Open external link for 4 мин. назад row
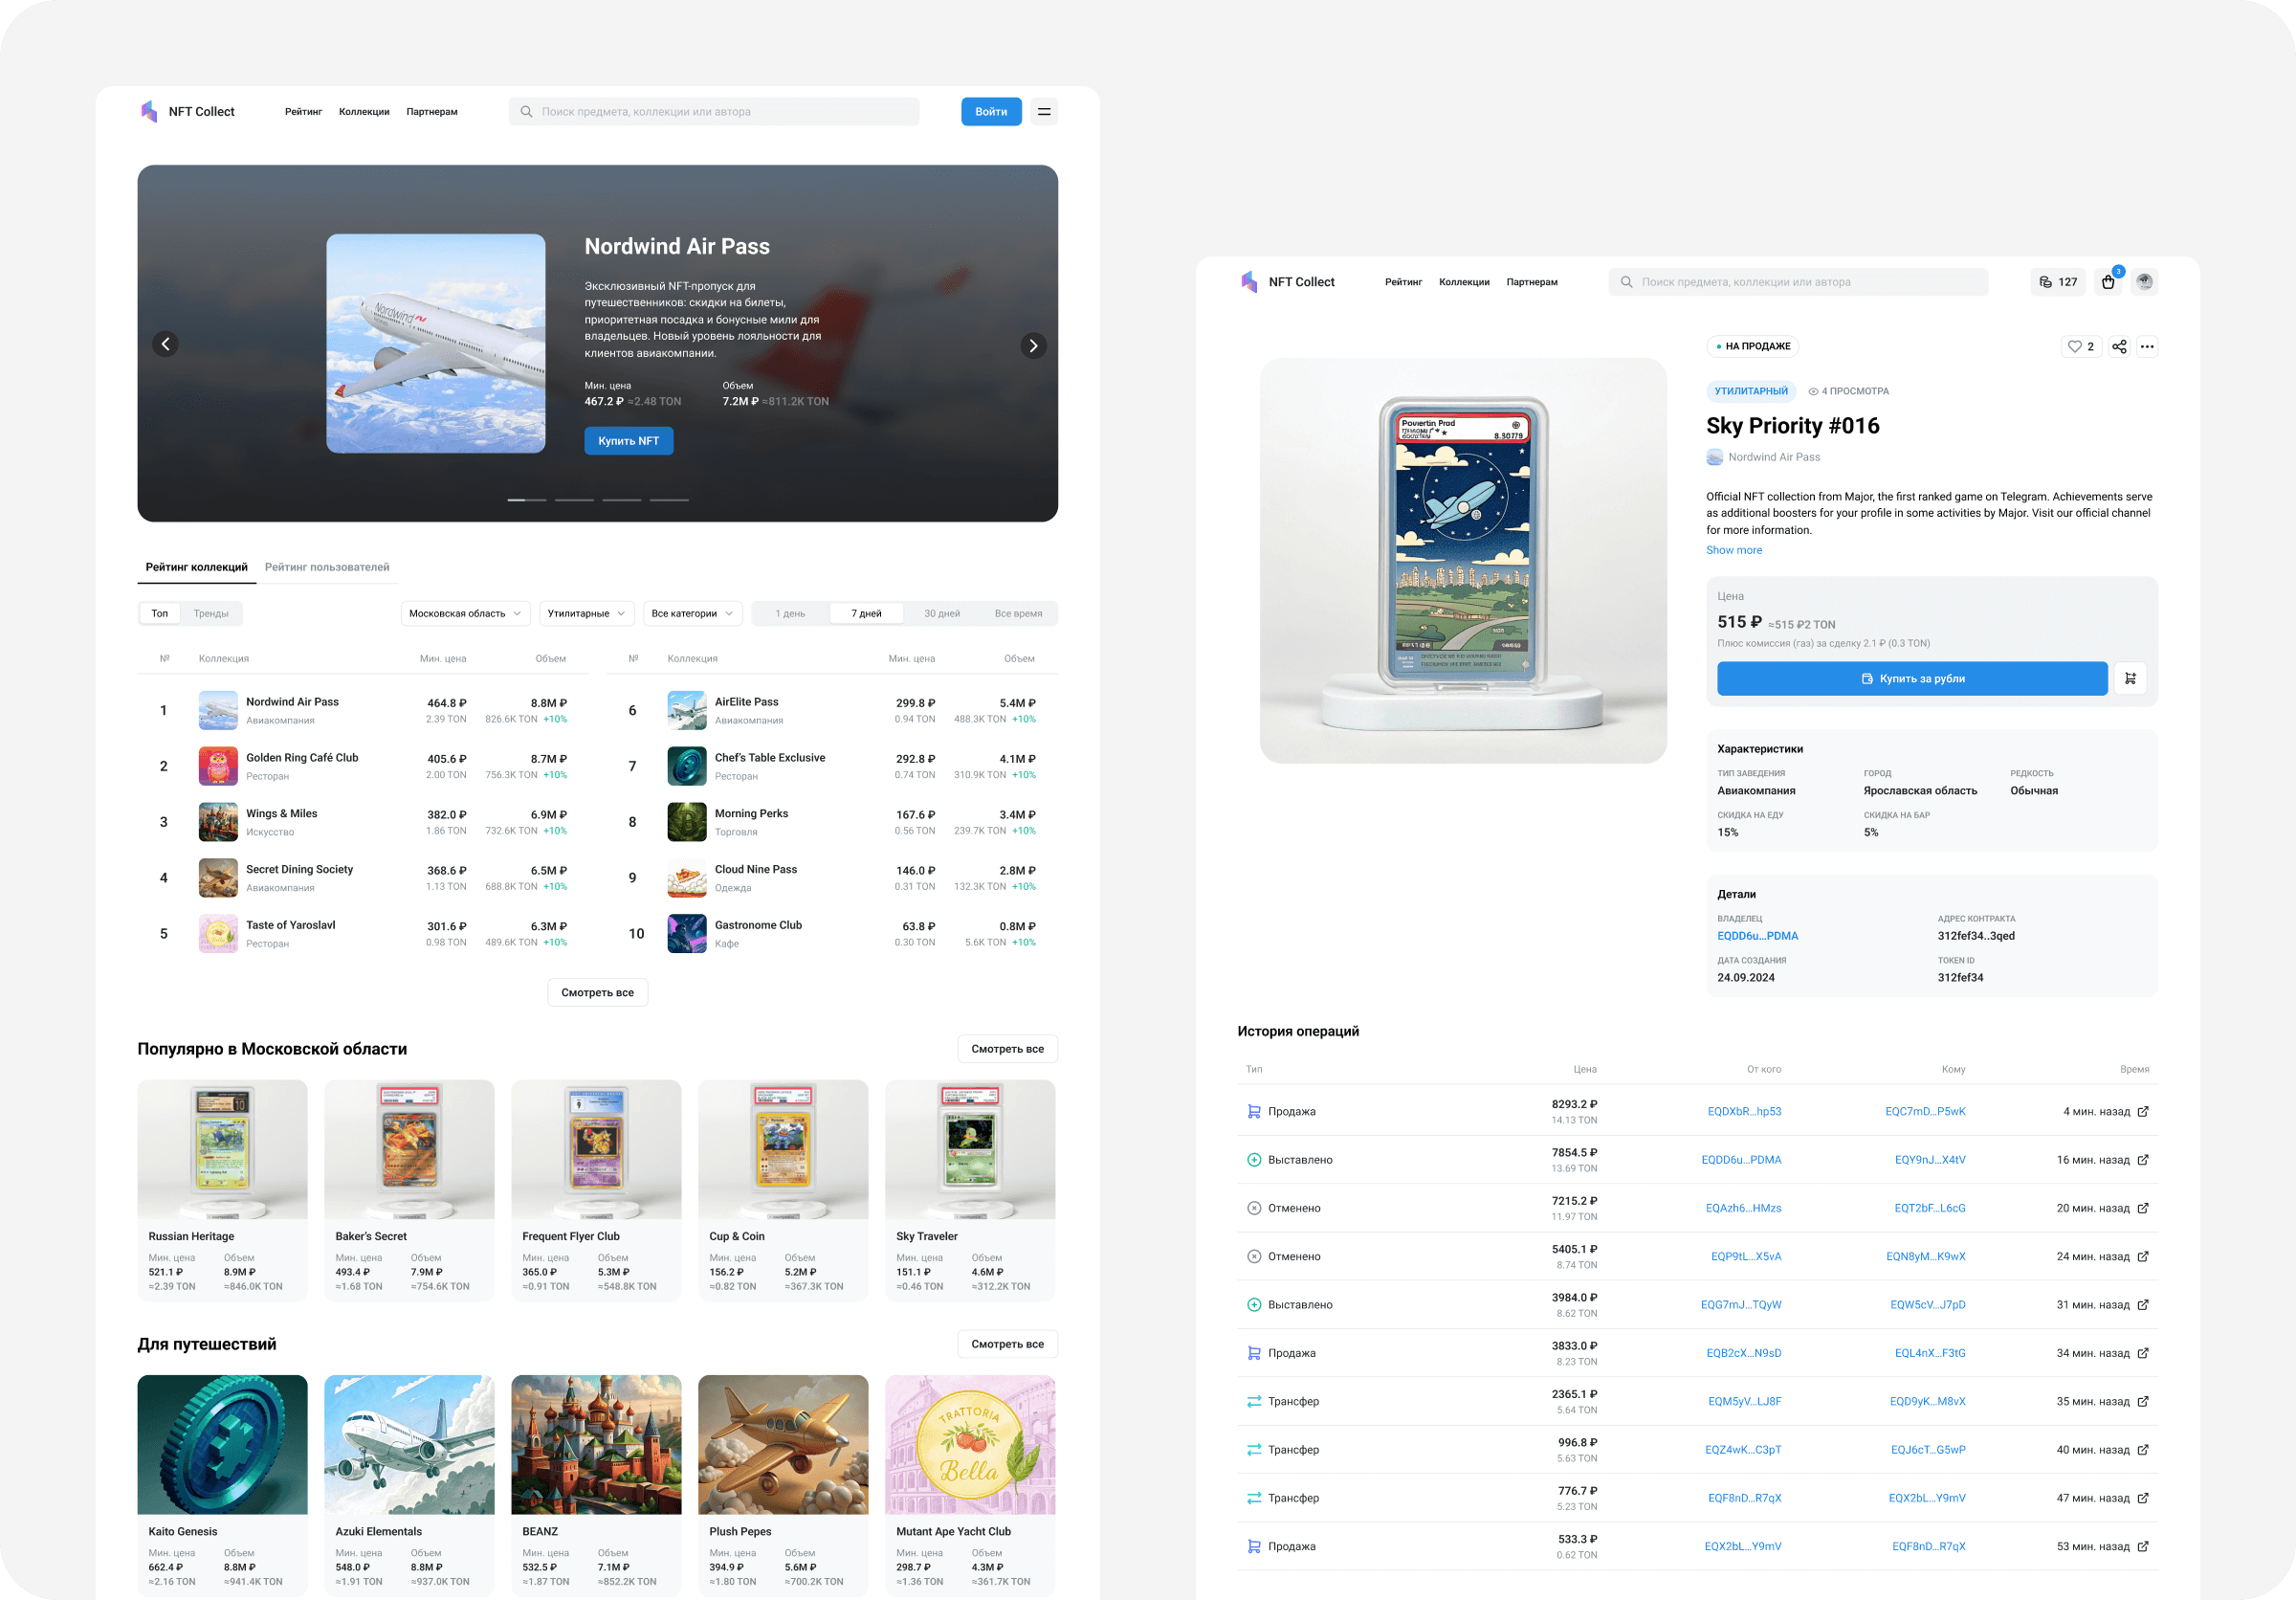This screenshot has height=1600, width=2296. [x=2143, y=1111]
